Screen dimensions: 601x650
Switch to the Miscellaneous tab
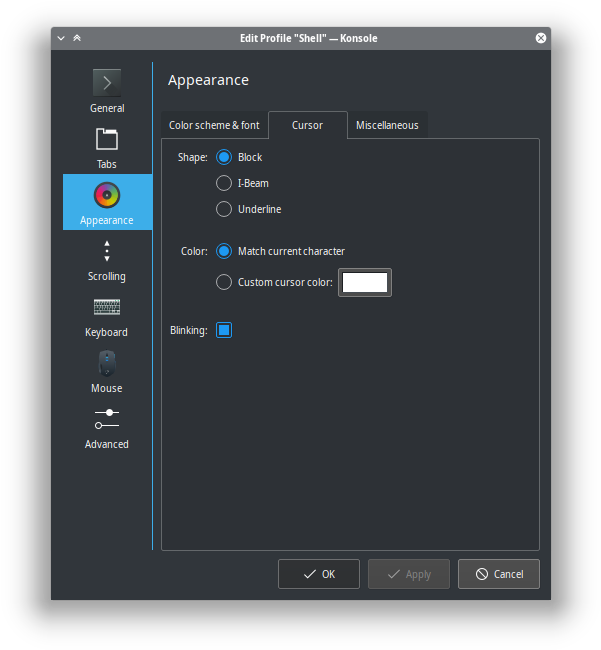click(x=387, y=125)
